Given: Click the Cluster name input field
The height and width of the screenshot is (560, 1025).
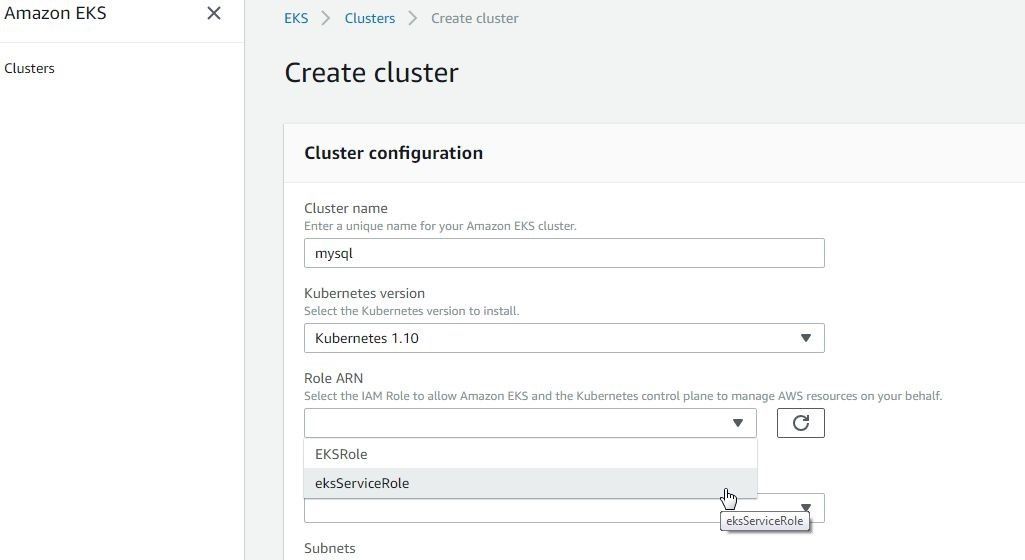Looking at the screenshot, I should [x=564, y=253].
